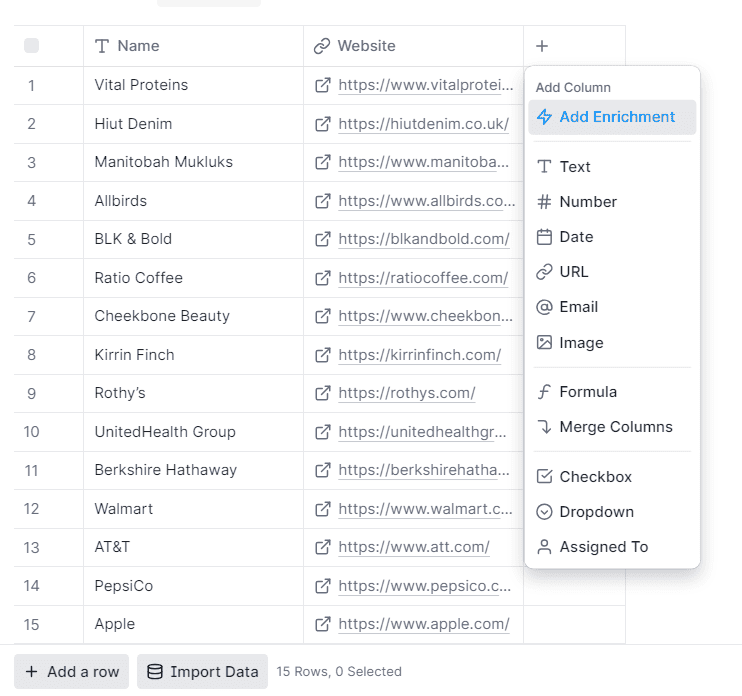The image size is (742, 696).
Task: Click external link icon beside Walmart website
Action: click(323, 509)
